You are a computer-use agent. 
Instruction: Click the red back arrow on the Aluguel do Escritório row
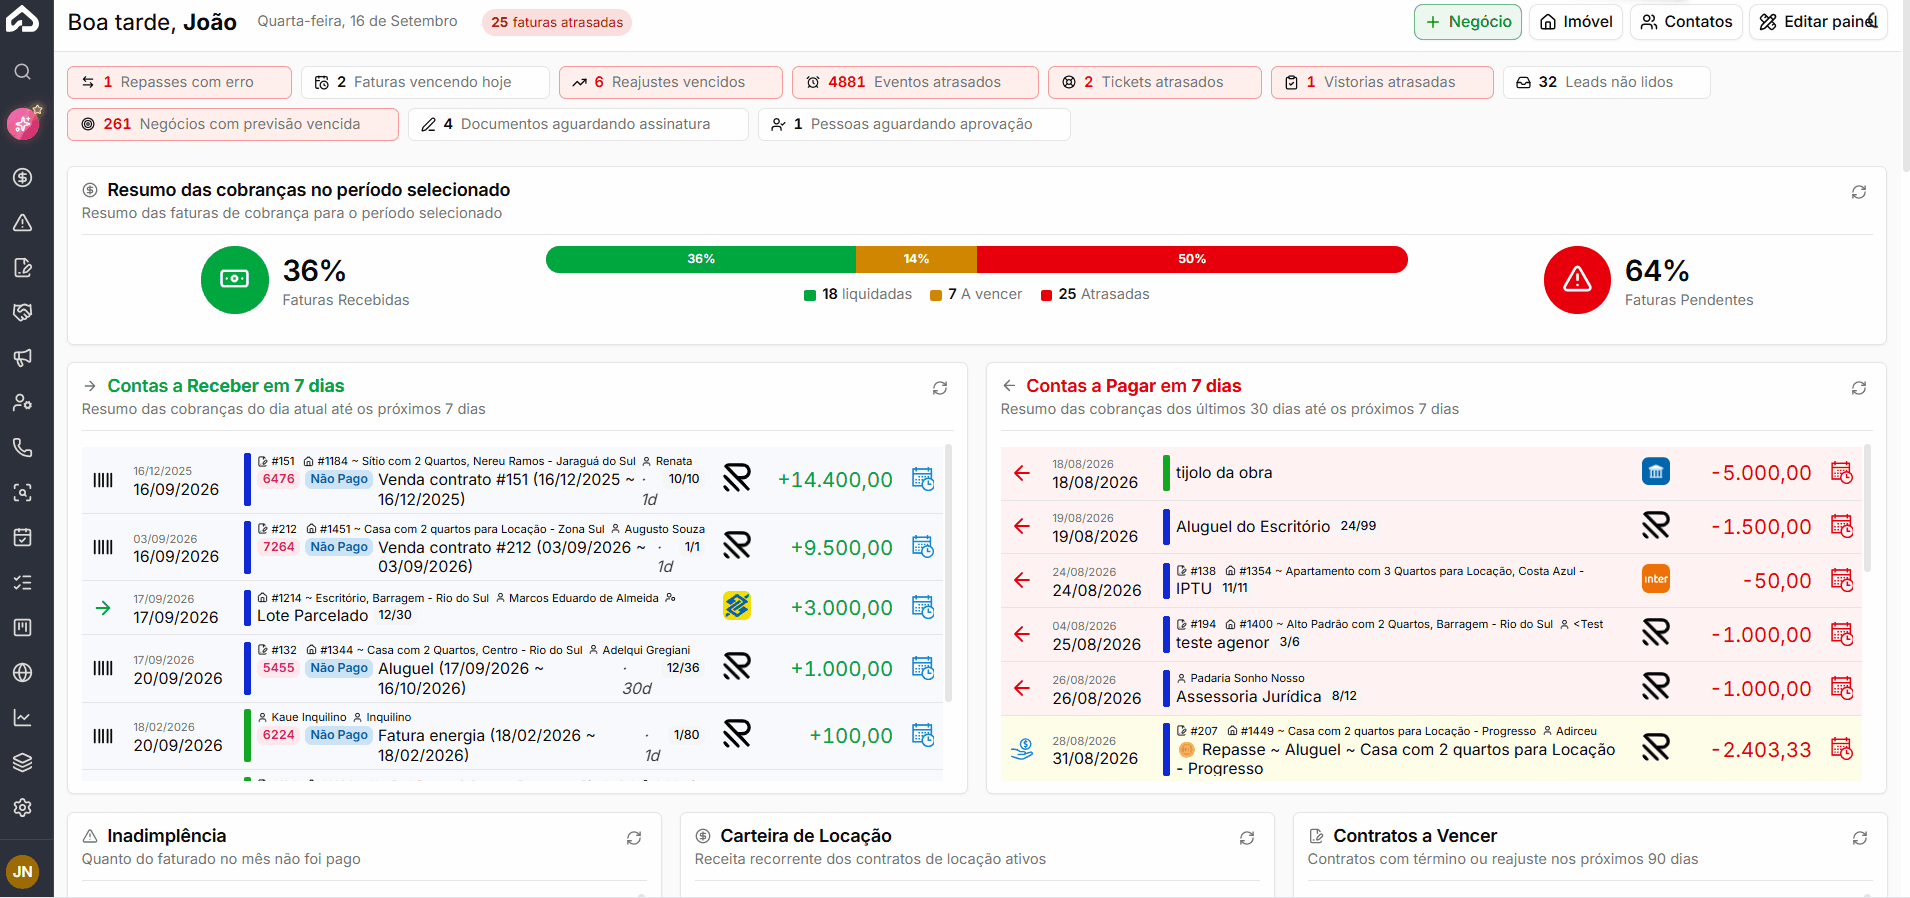pyautogui.click(x=1022, y=526)
